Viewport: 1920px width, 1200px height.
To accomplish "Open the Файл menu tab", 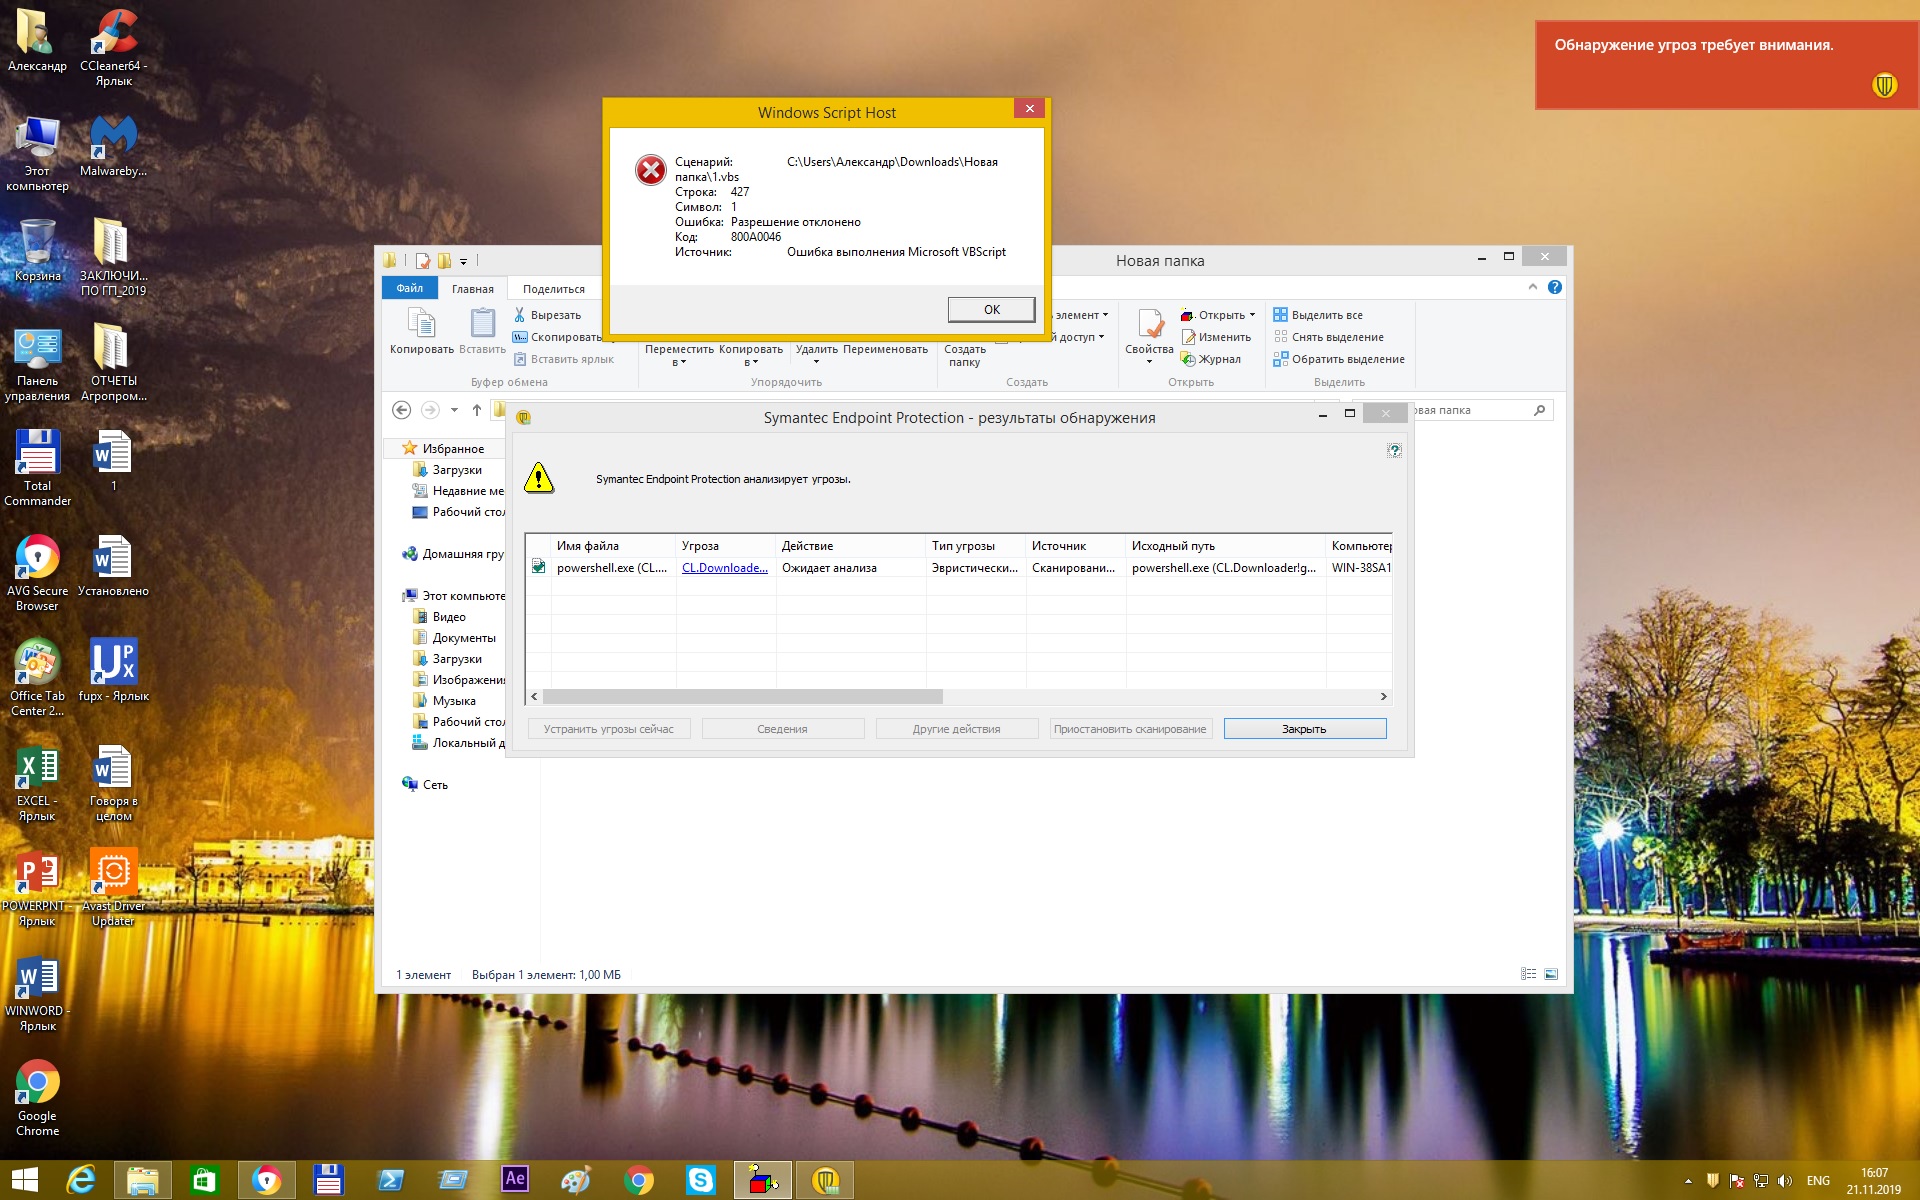I will coord(409,289).
